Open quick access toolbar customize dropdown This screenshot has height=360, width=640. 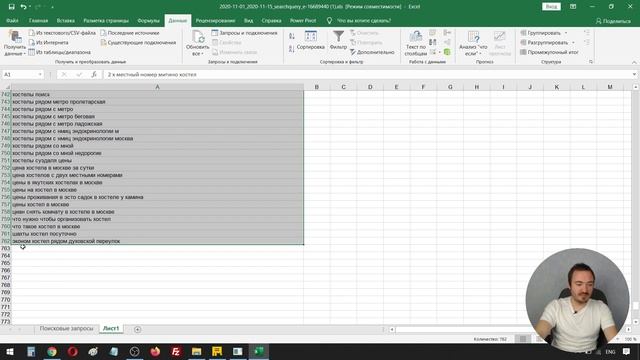(x=53, y=7)
